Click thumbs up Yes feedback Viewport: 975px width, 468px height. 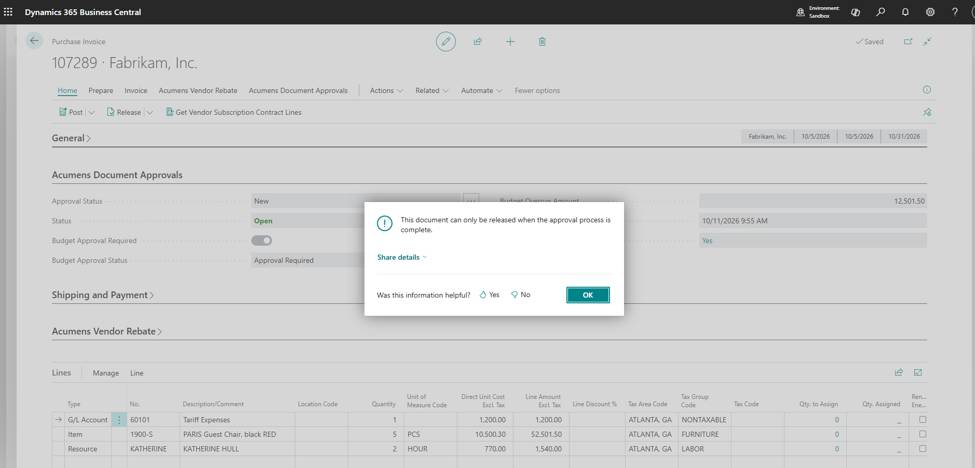click(x=489, y=295)
